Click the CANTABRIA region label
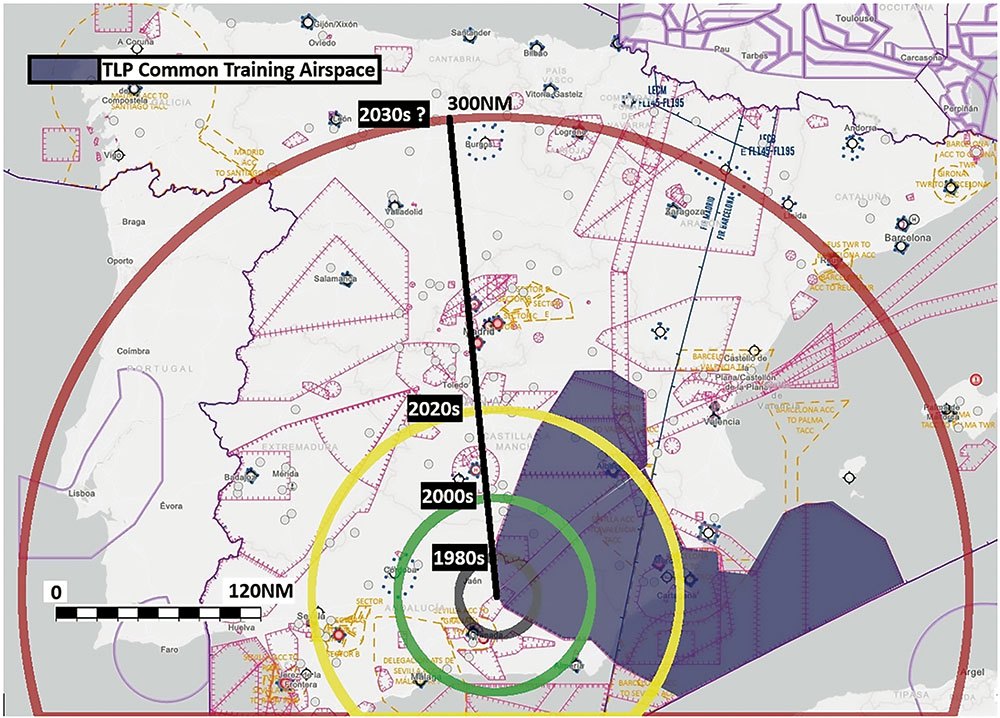Image resolution: width=1000 pixels, height=718 pixels. 455,59
